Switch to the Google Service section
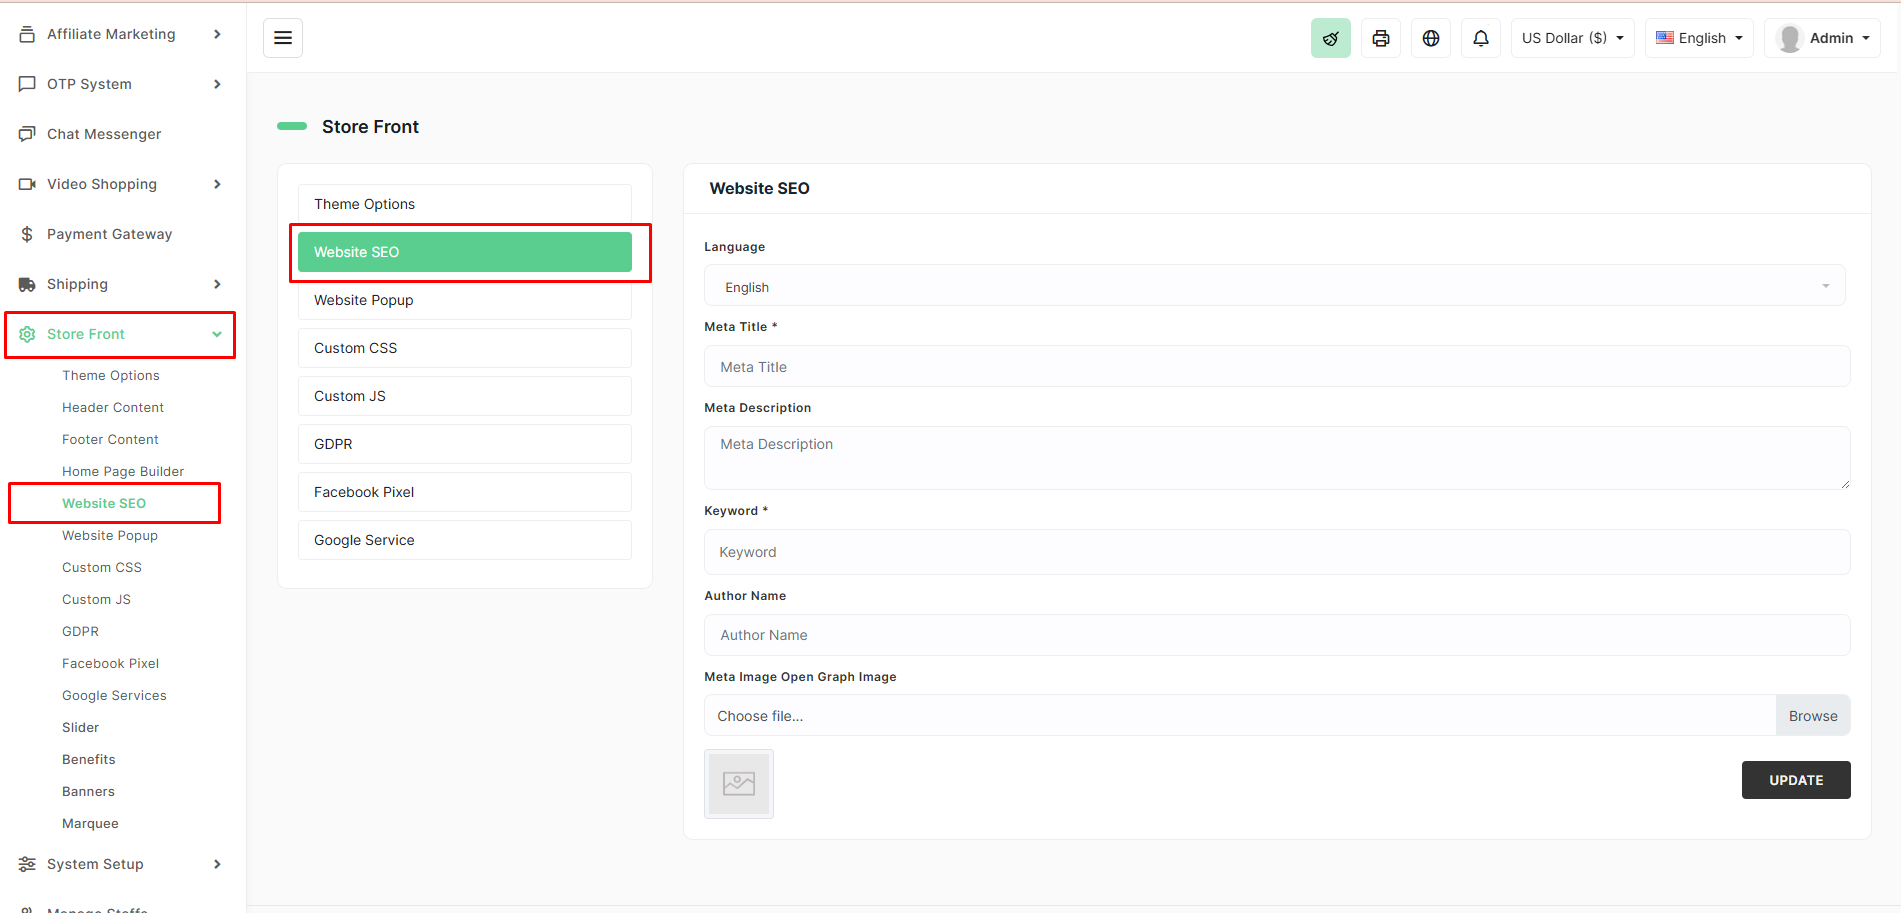 coord(464,539)
